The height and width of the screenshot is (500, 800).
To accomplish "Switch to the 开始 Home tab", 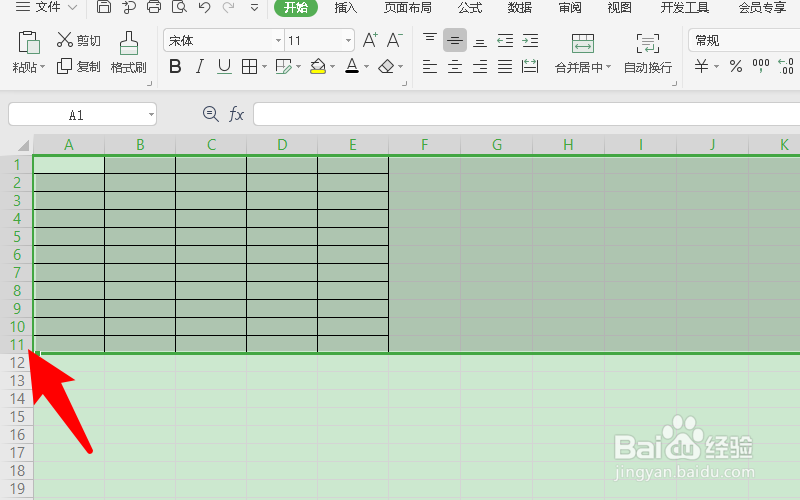I will 296,7.
